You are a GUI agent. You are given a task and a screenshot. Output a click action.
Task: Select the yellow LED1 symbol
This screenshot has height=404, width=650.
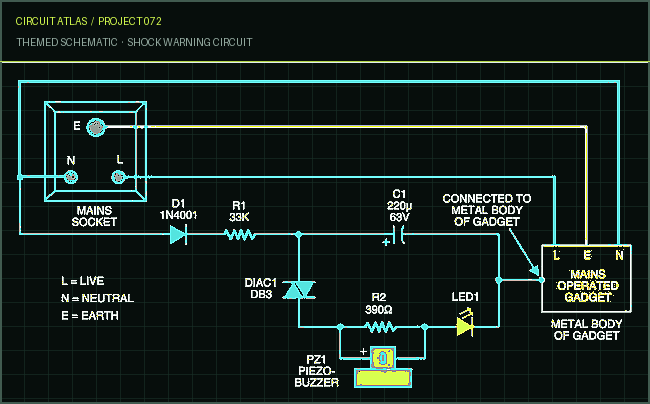pyautogui.click(x=465, y=324)
